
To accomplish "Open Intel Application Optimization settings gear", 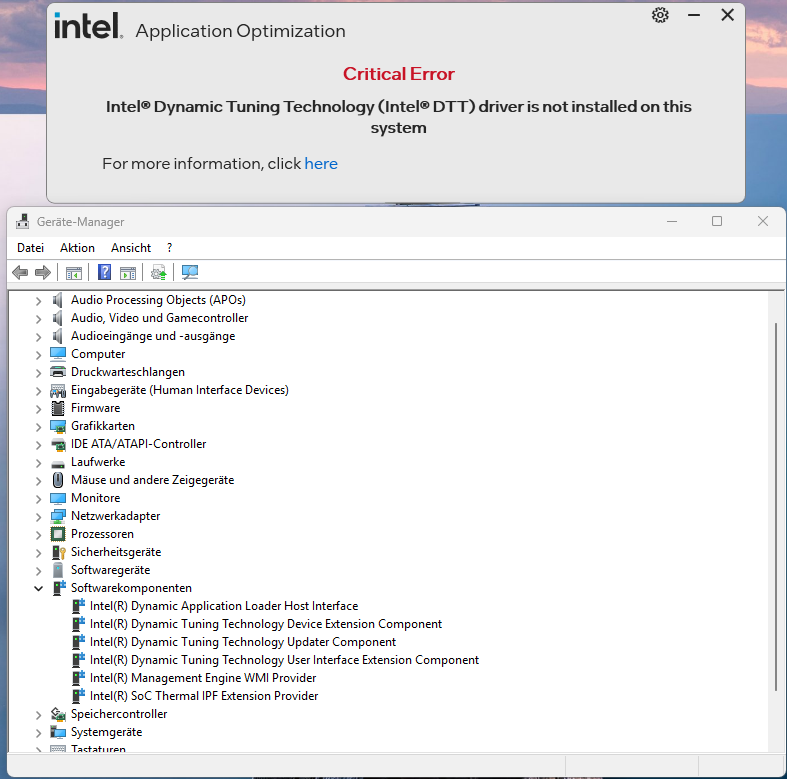I will (x=660, y=16).
